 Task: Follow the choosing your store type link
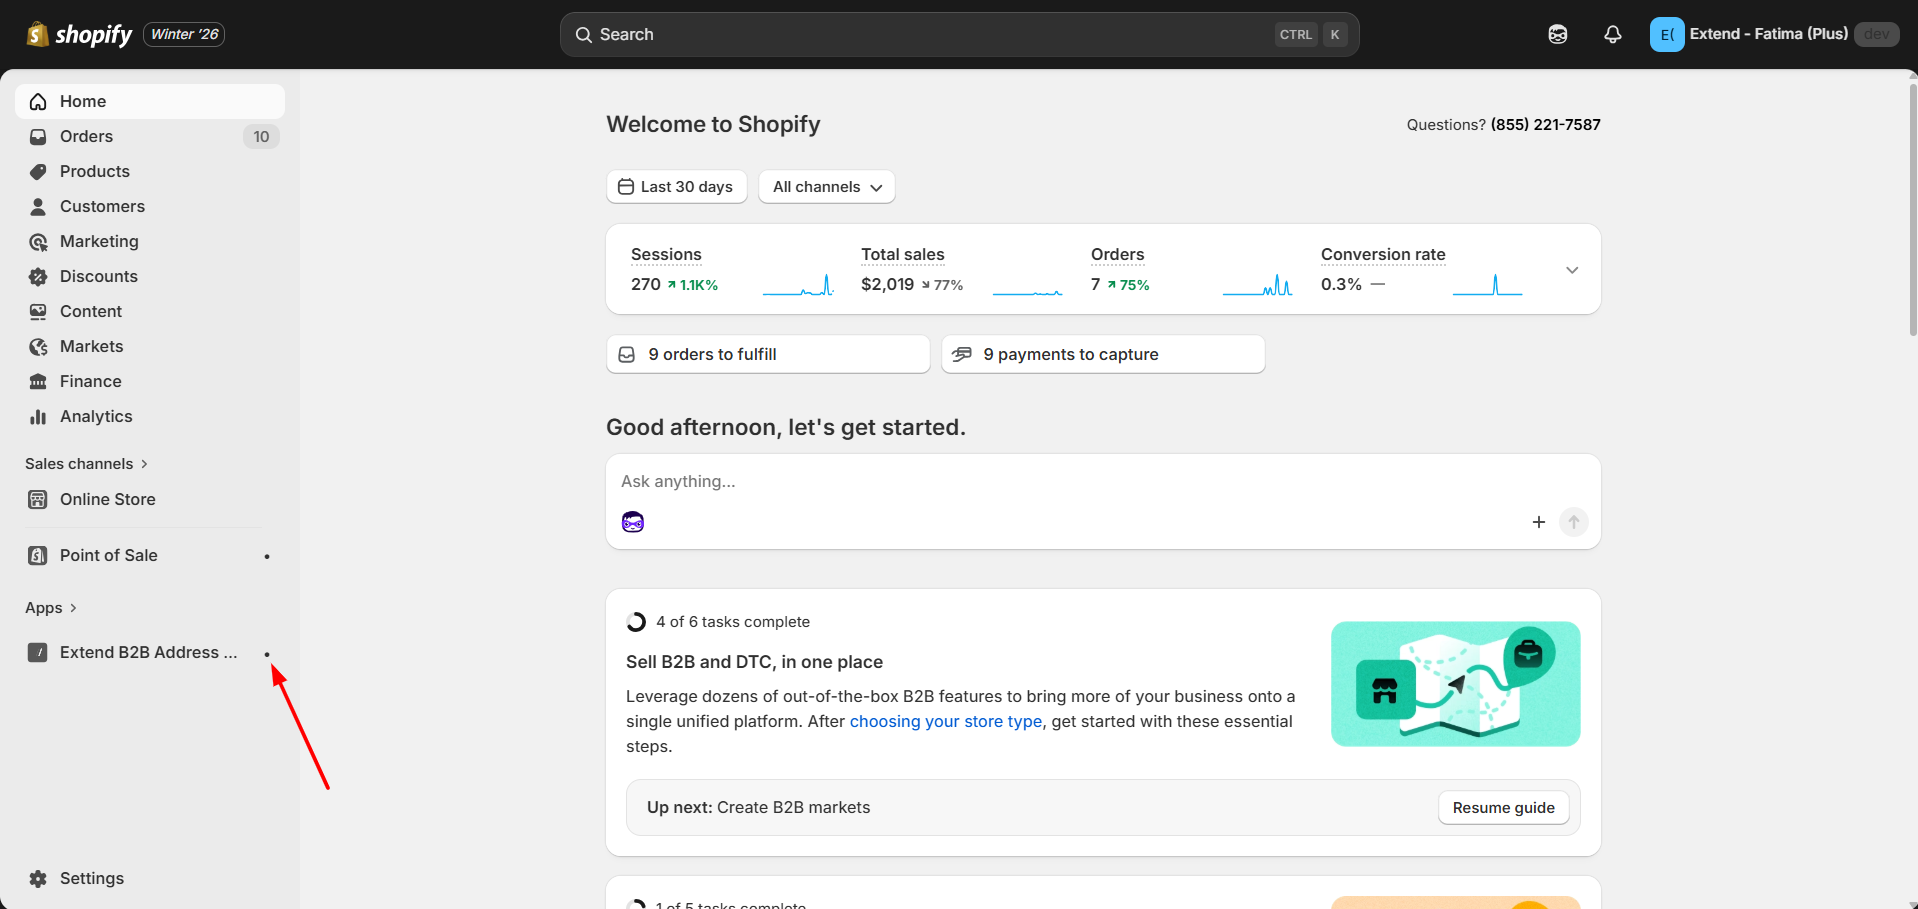point(945,721)
